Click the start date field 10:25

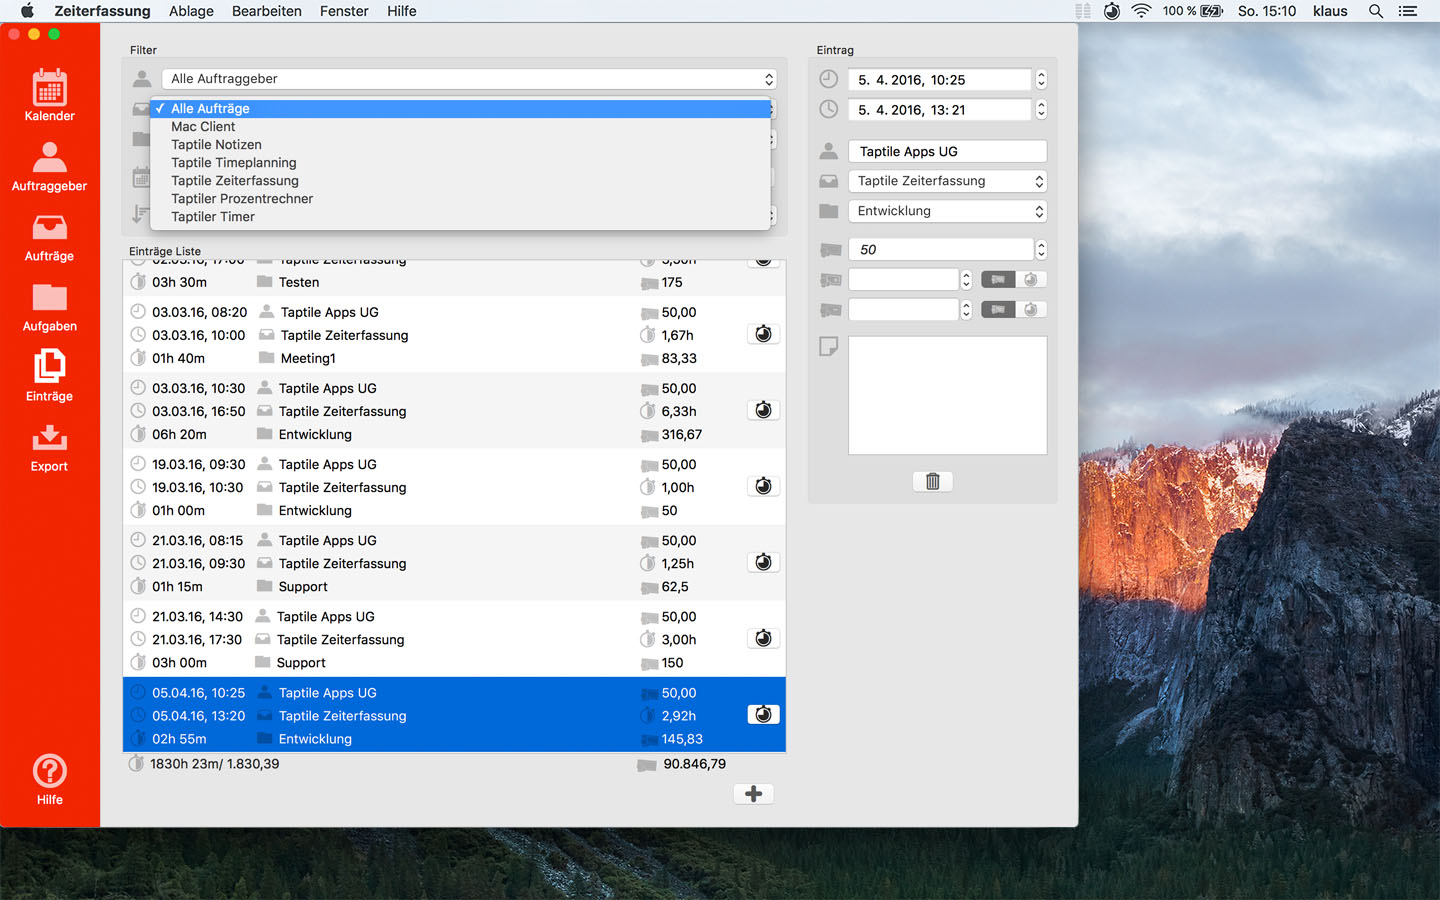940,80
